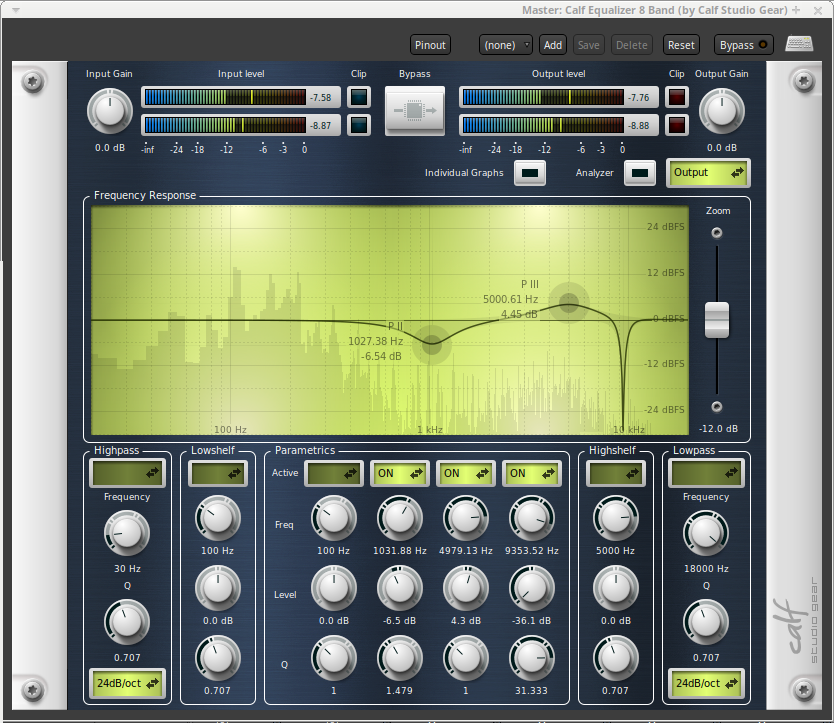Screen dimensions: 834x723
Task: Click the Lowshelf level knob
Action: (x=217, y=588)
